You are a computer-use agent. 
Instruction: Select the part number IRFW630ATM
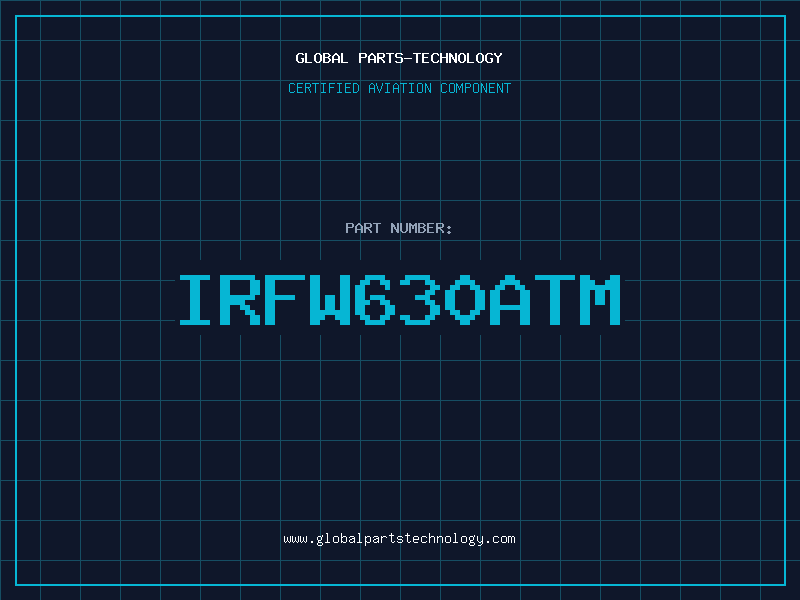399,299
